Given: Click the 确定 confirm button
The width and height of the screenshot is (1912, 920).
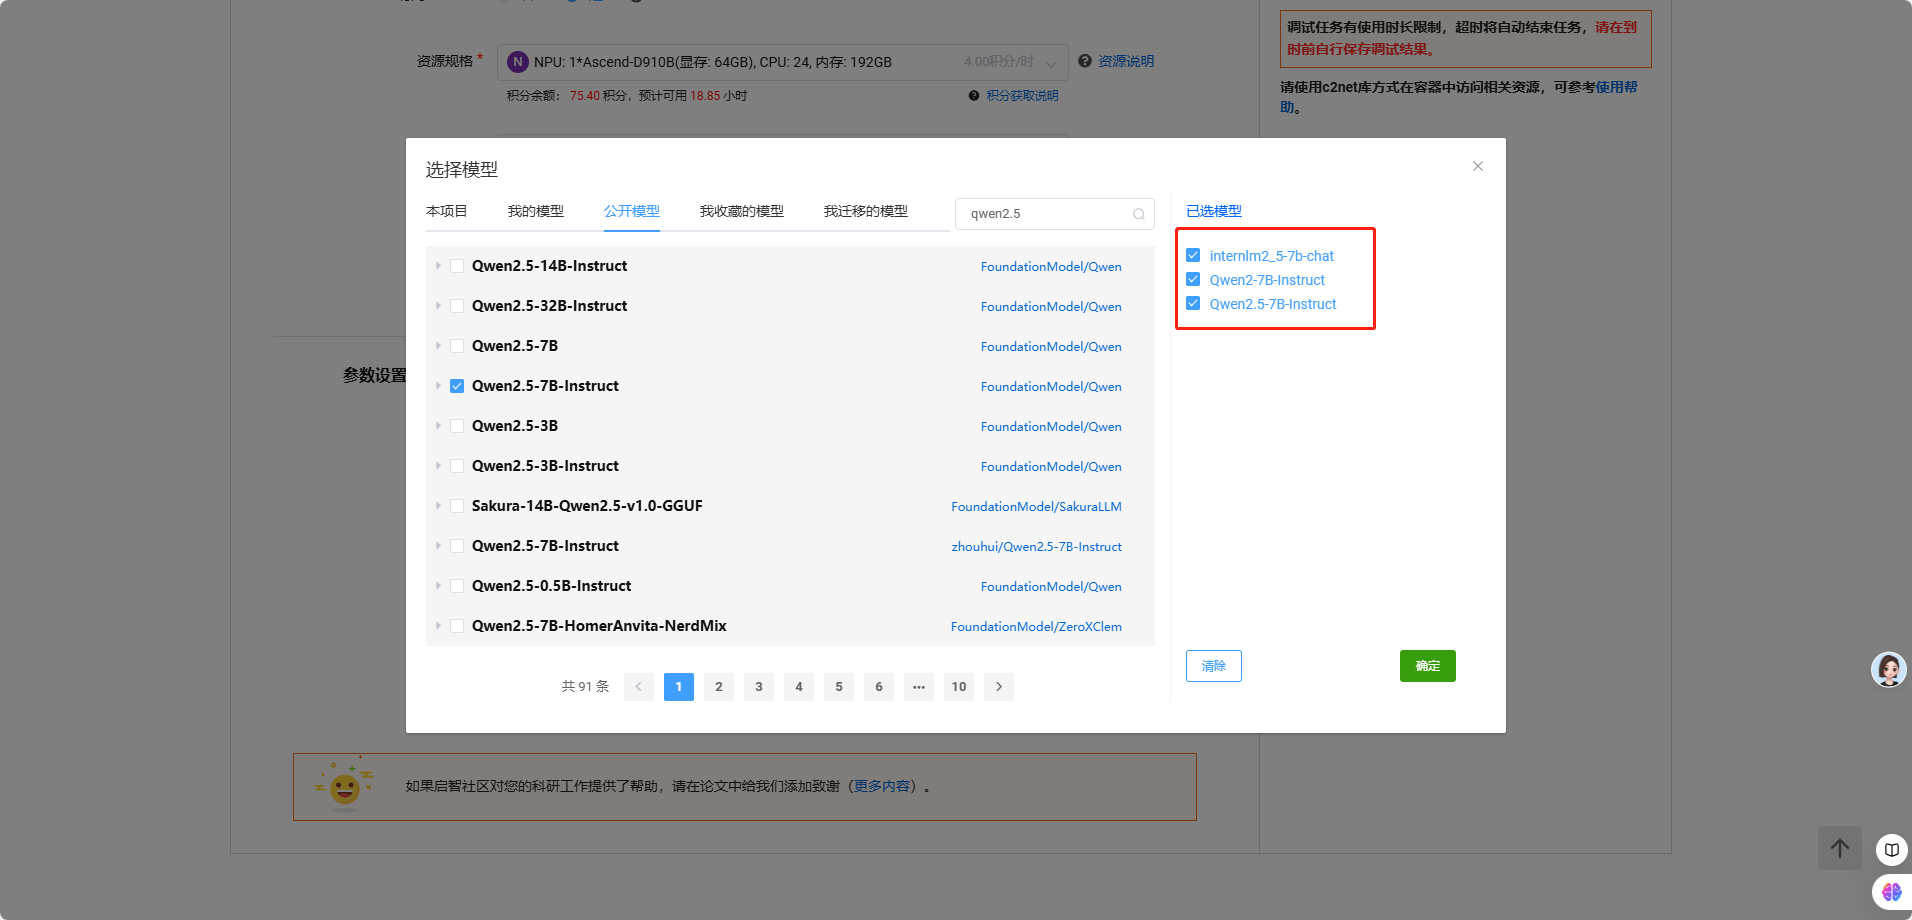Looking at the screenshot, I should [x=1428, y=666].
